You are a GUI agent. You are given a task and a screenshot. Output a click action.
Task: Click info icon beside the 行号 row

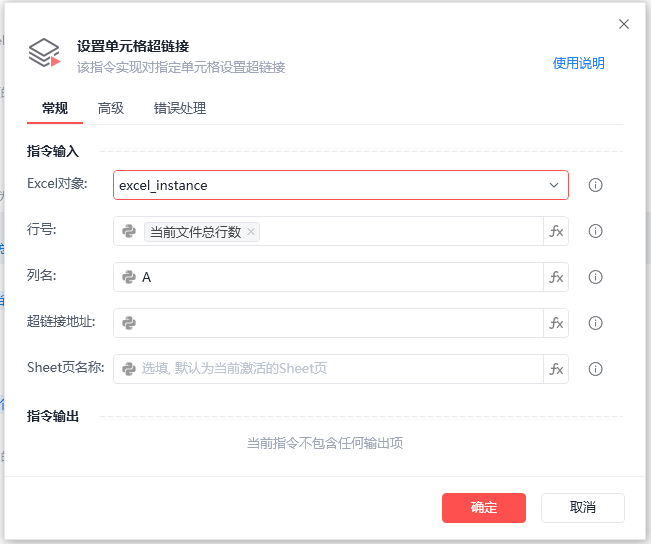595,231
